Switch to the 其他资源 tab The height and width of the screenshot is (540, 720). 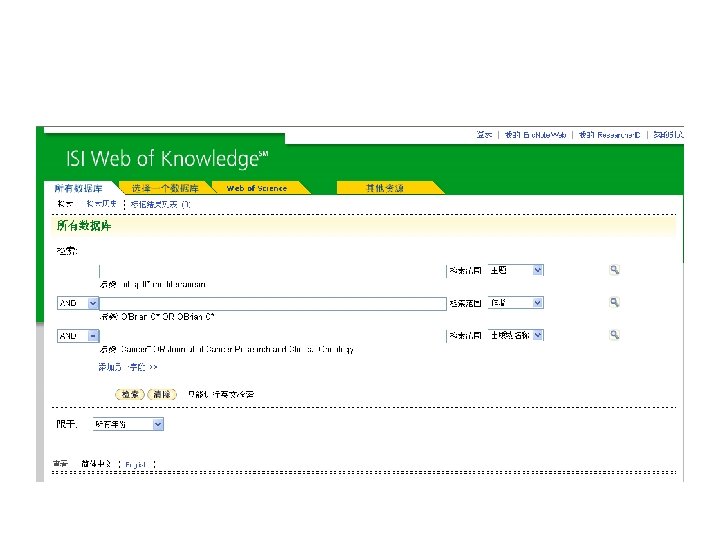pos(385,188)
